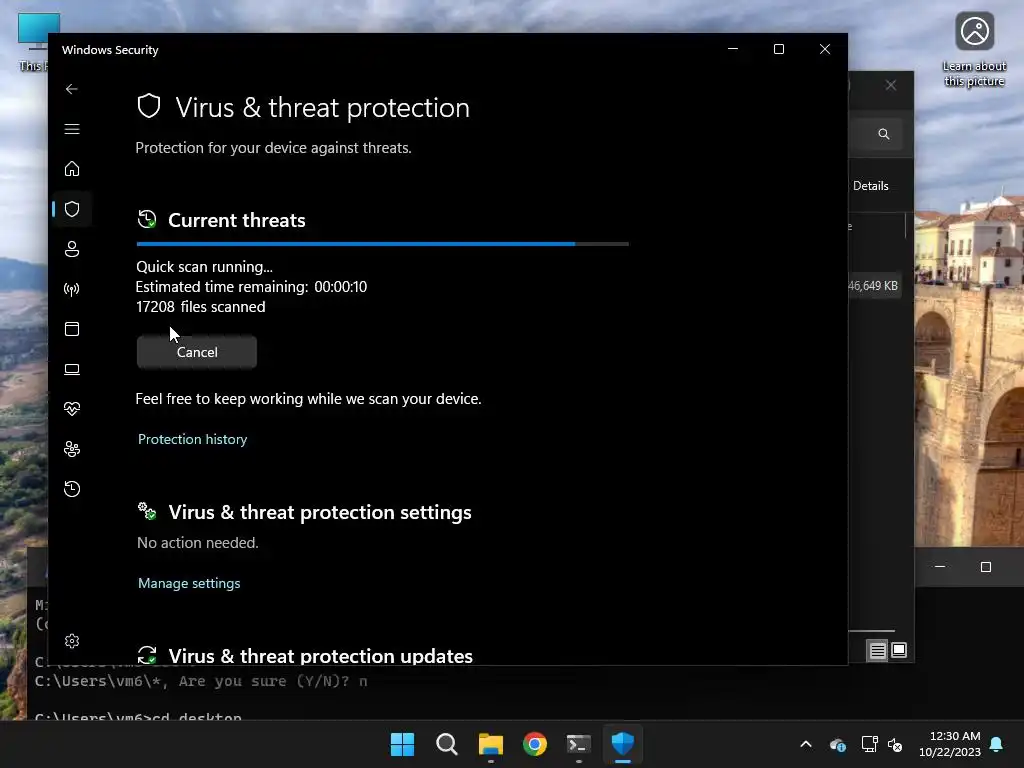This screenshot has height=768, width=1024.
Task: Show hidden system tray icons
Action: point(806,744)
